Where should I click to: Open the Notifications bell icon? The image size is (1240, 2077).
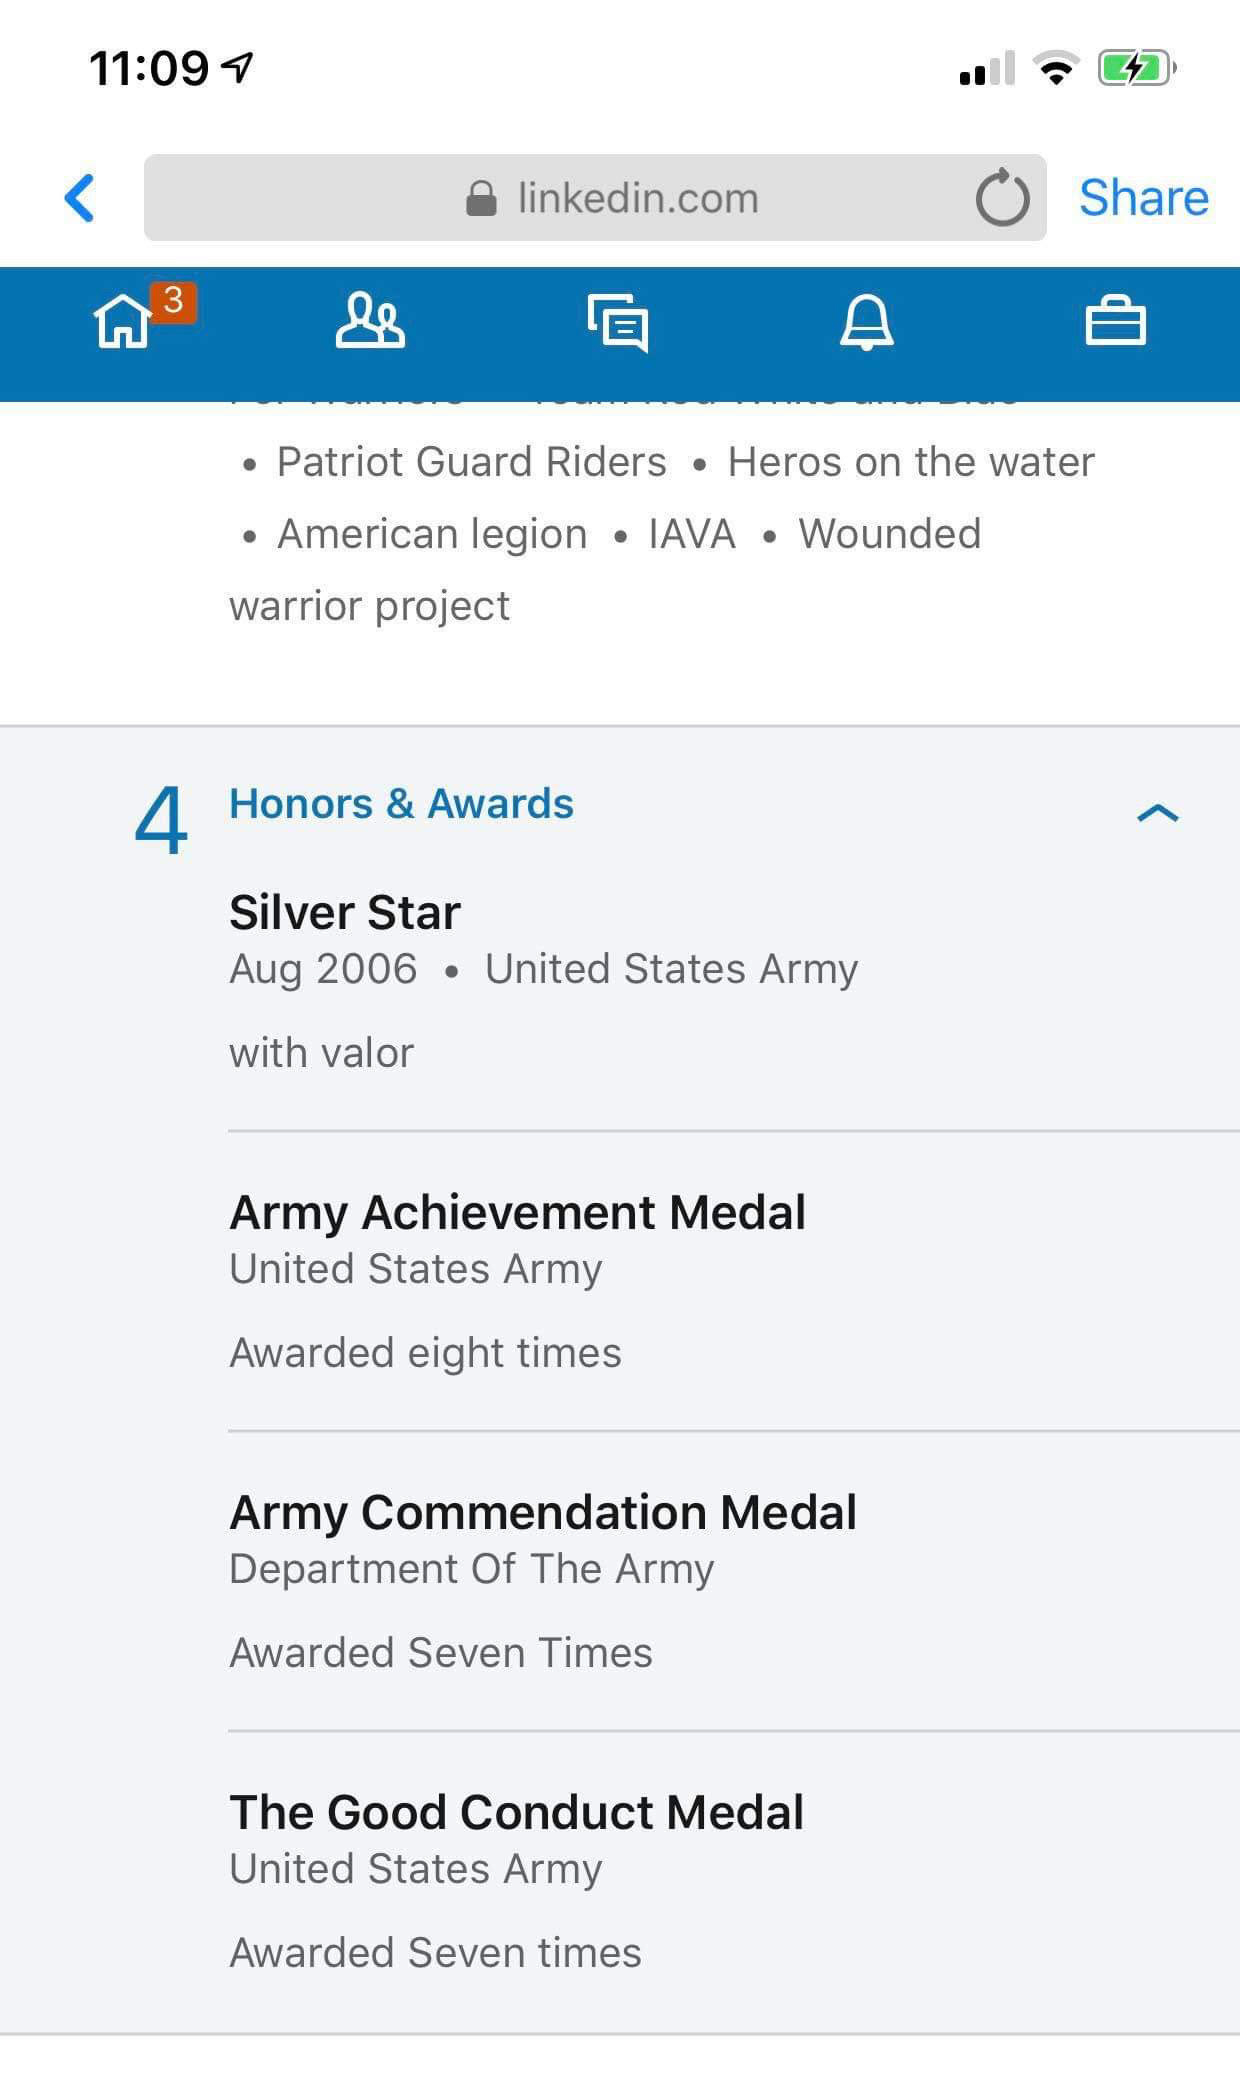point(866,322)
